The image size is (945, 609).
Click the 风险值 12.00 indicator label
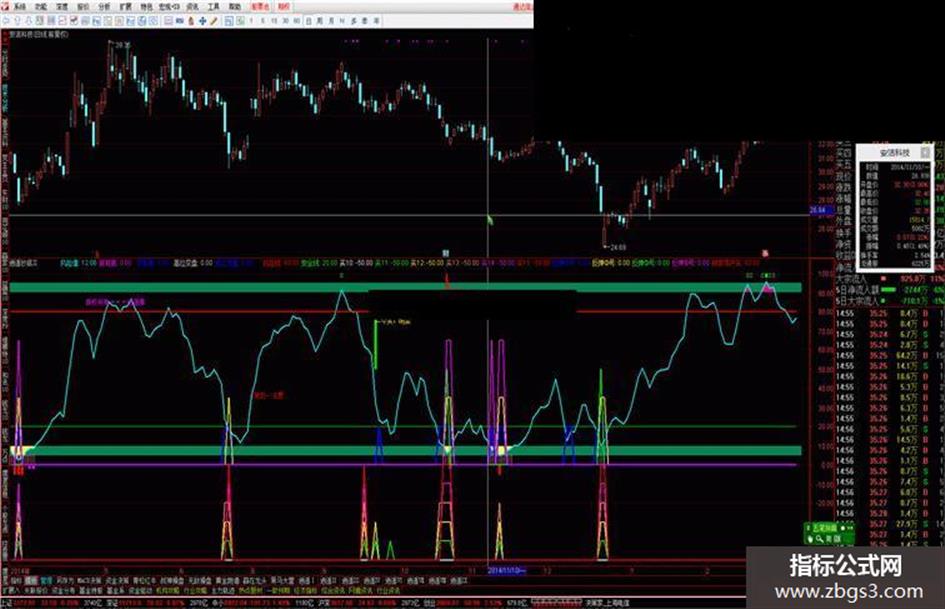[x=78, y=263]
